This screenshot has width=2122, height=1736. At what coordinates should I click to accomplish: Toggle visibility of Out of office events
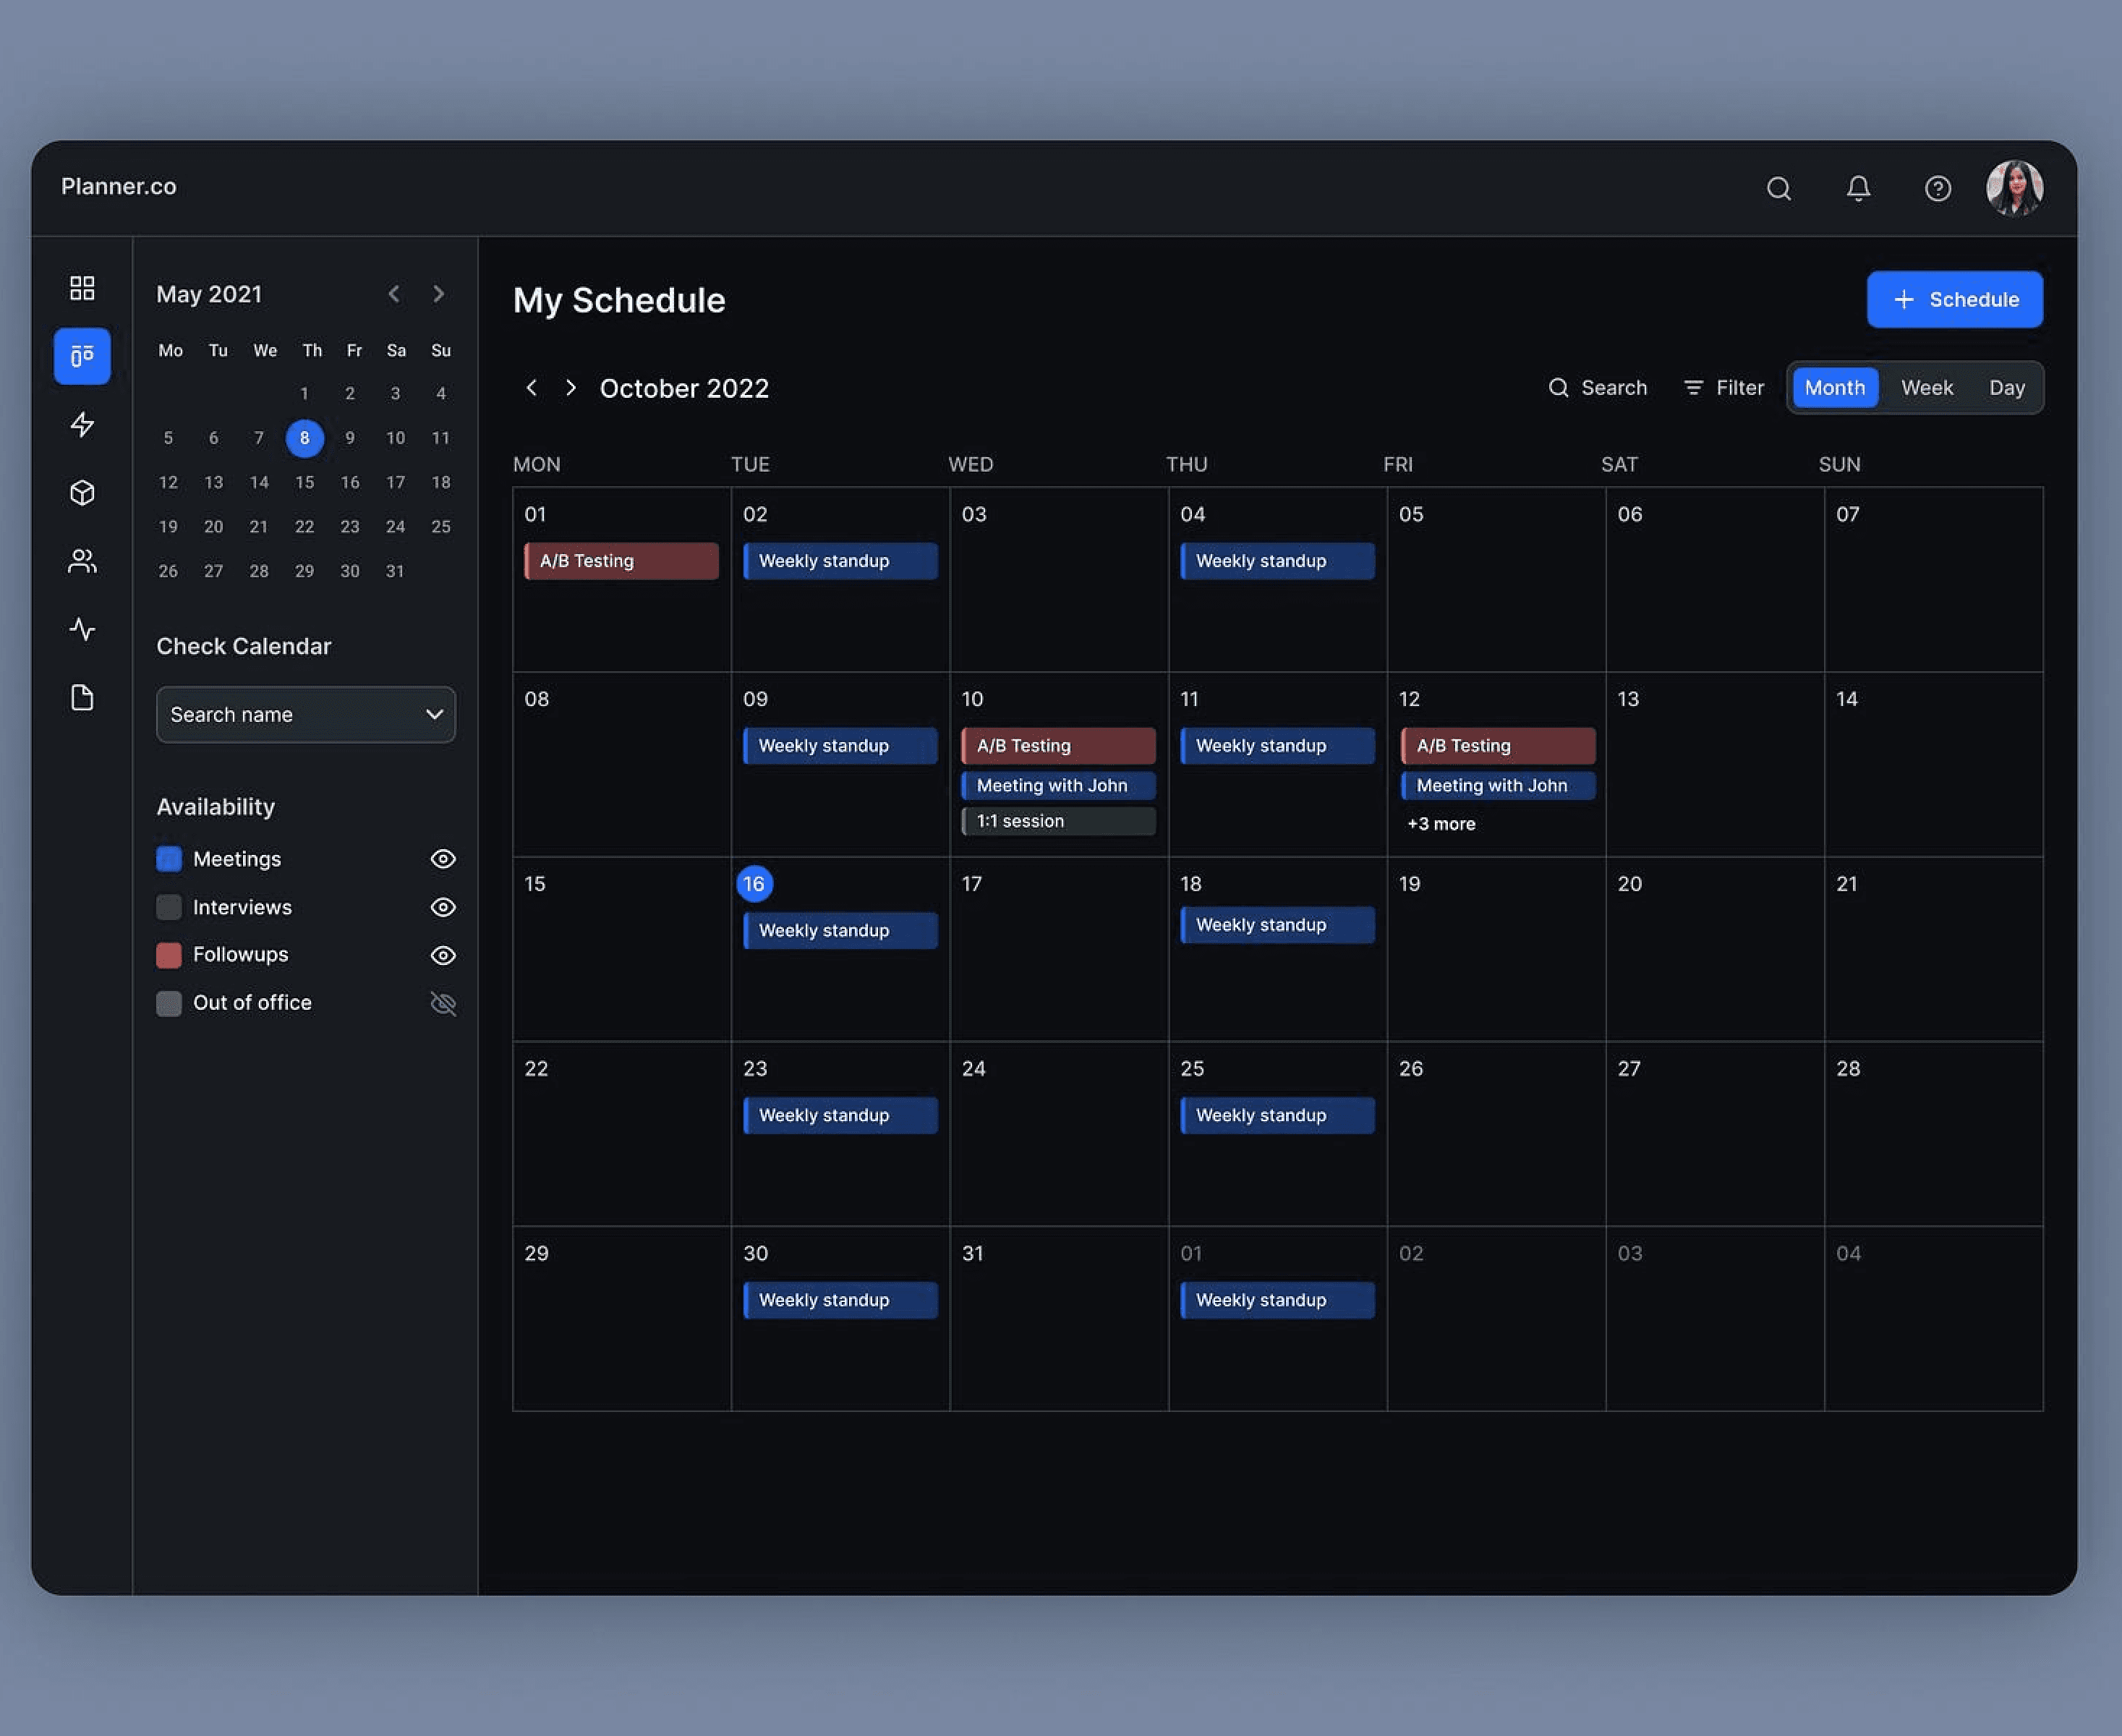443,1003
